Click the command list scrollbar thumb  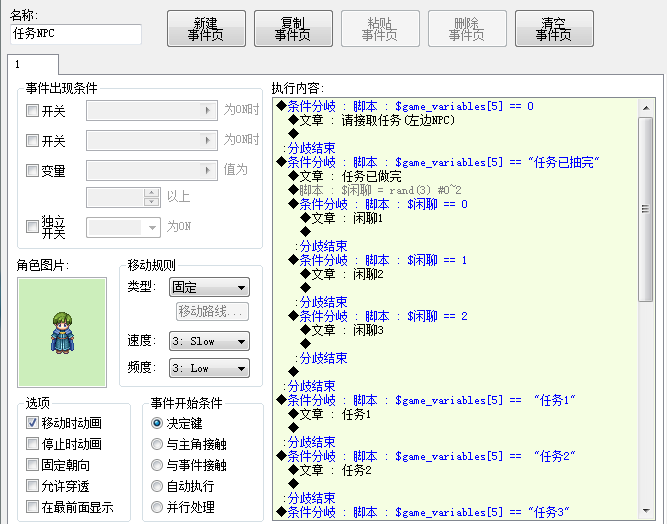[646, 209]
